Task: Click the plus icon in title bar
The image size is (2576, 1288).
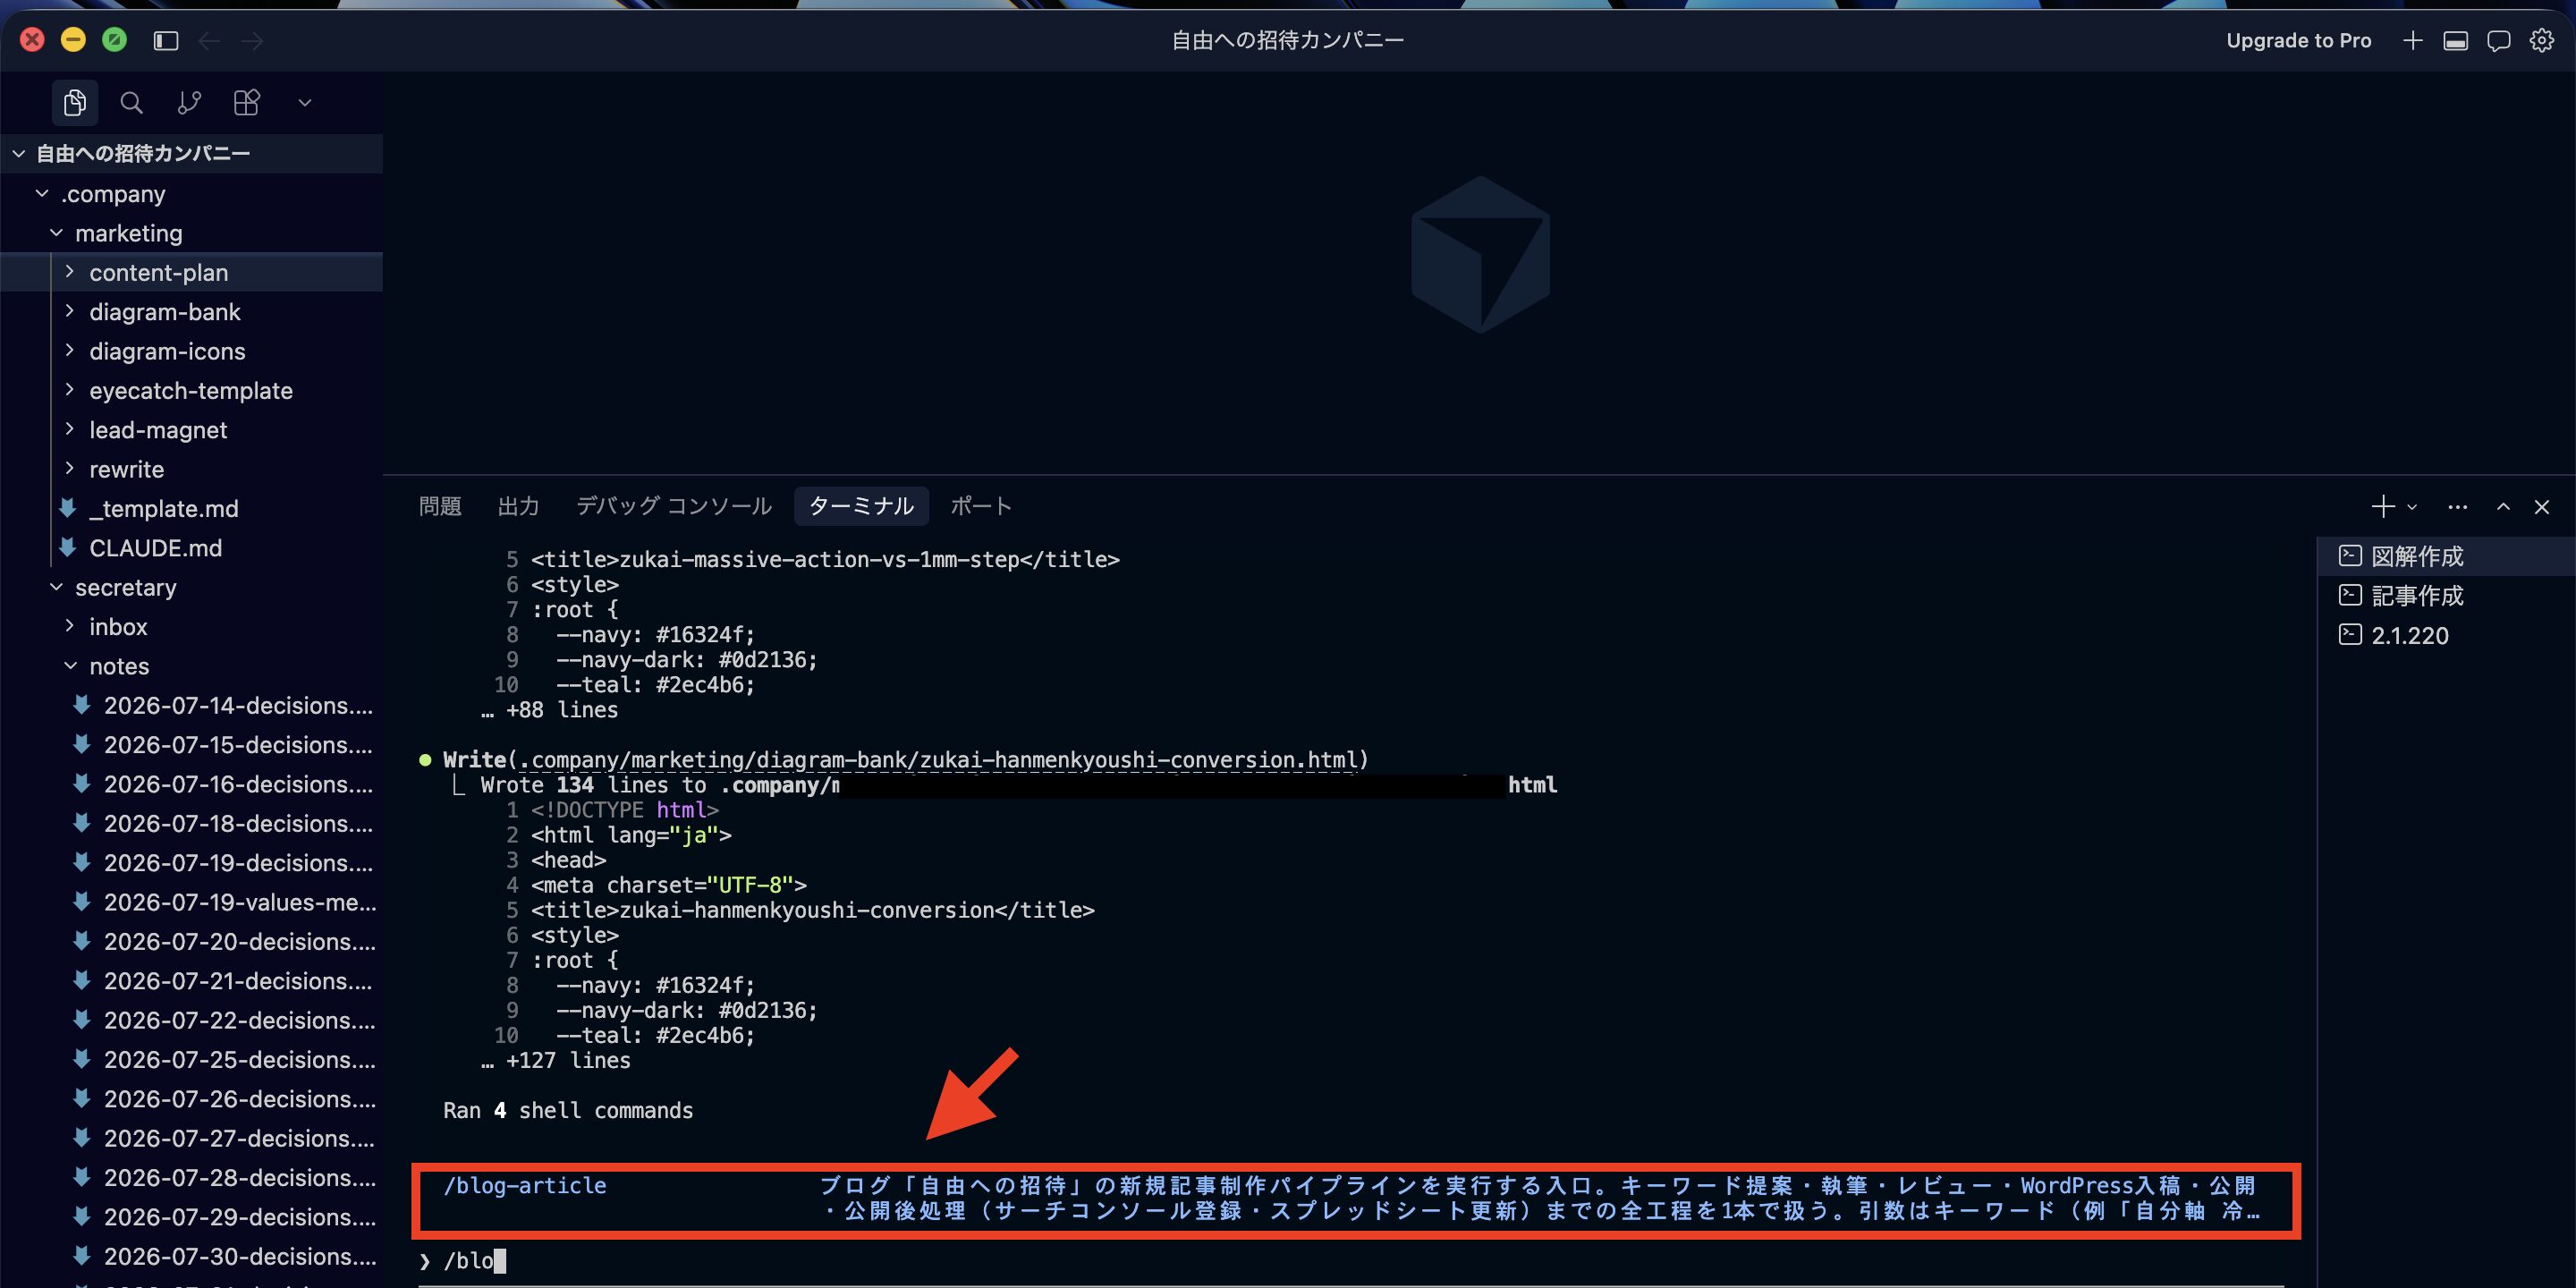Action: pos(2413,40)
